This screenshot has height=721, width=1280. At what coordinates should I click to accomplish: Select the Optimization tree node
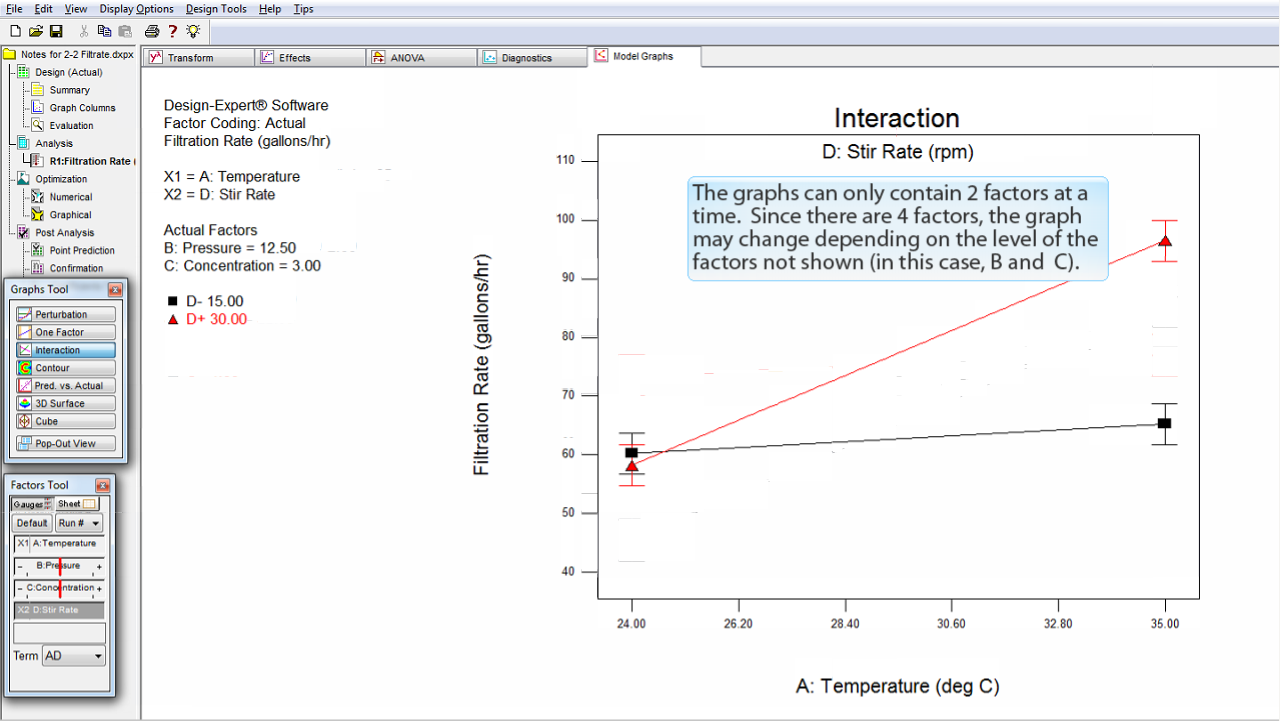53,179
